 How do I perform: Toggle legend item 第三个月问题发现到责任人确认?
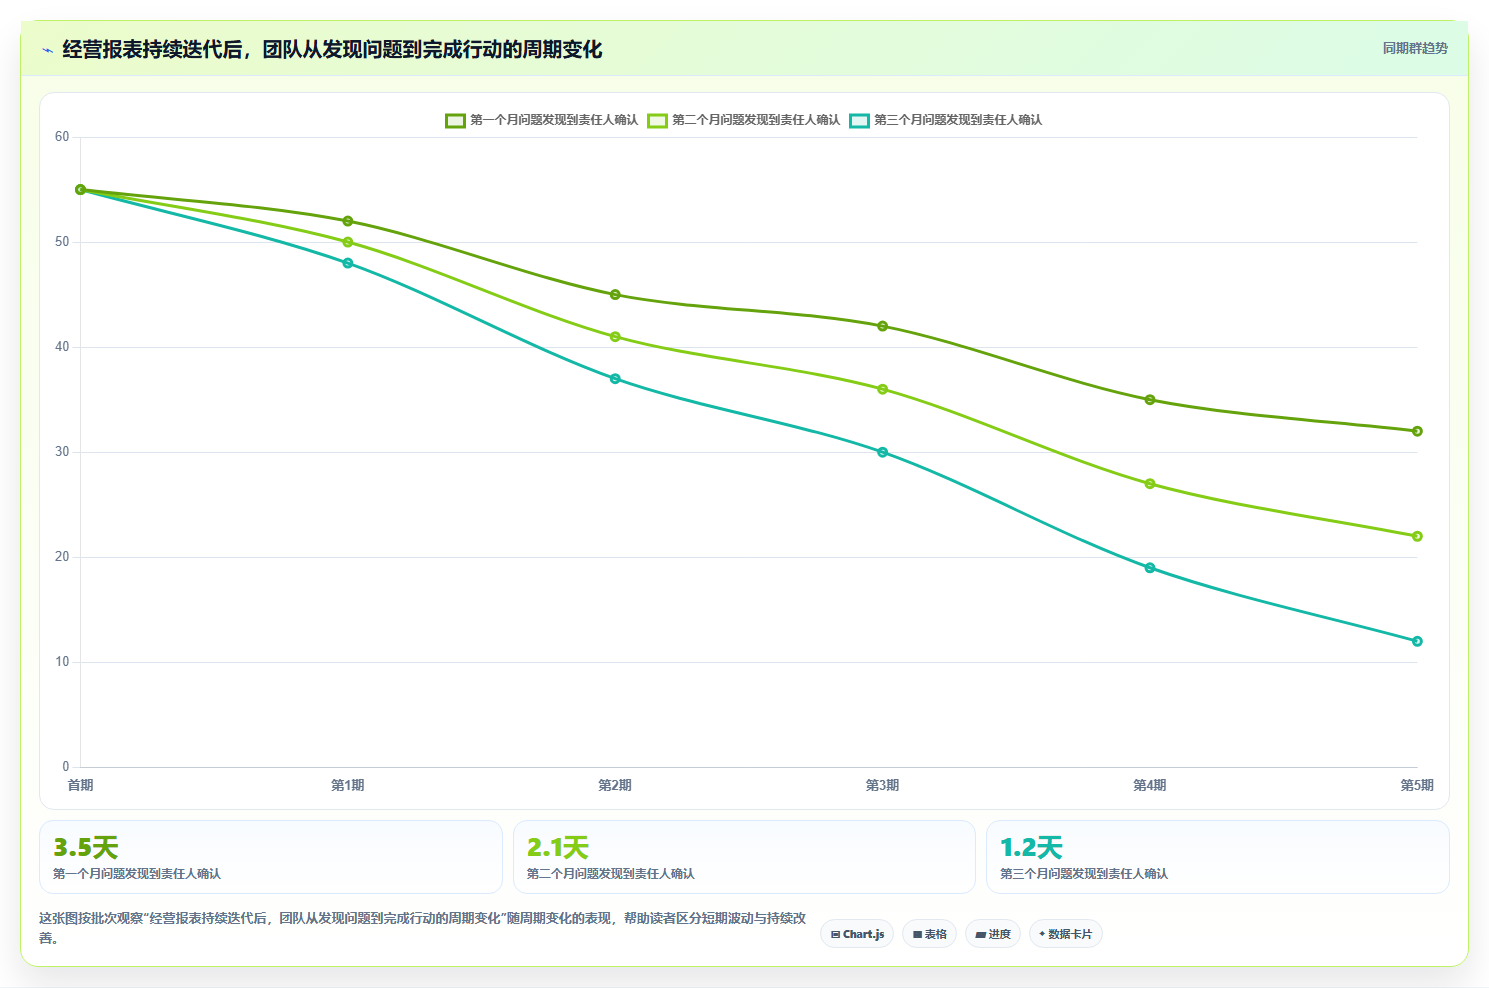point(945,120)
